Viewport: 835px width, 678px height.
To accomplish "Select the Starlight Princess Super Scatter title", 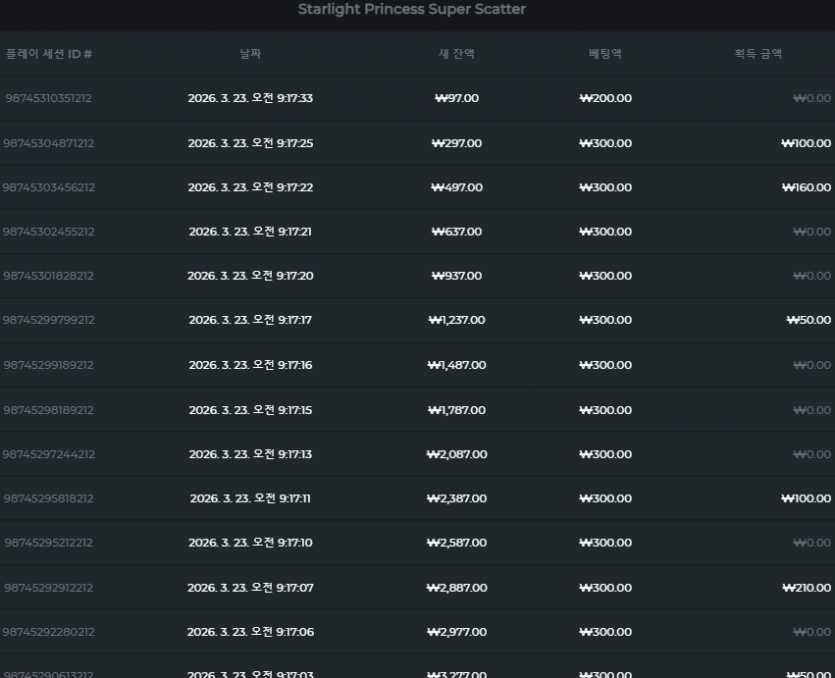I will pos(412,9).
